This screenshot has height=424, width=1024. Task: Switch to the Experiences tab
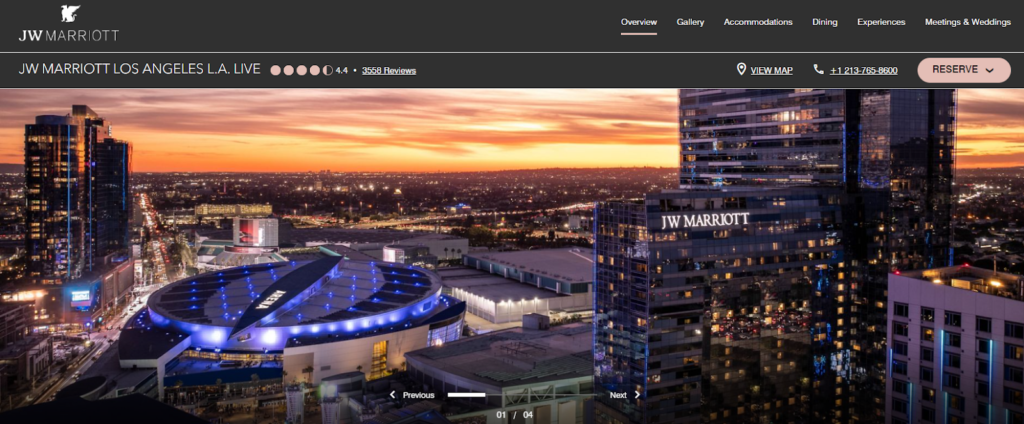click(x=881, y=22)
